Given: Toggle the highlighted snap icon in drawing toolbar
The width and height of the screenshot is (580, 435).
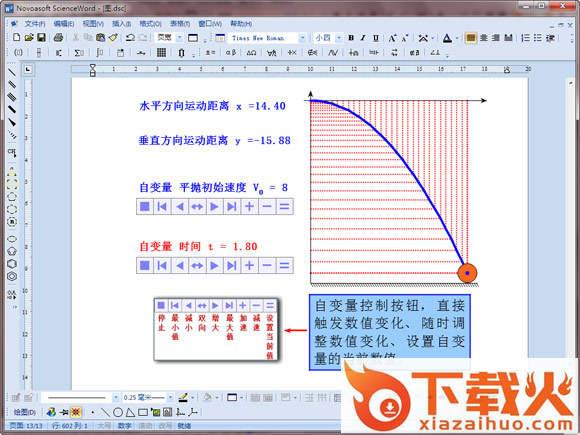Looking at the screenshot, I should pyautogui.click(x=76, y=412).
